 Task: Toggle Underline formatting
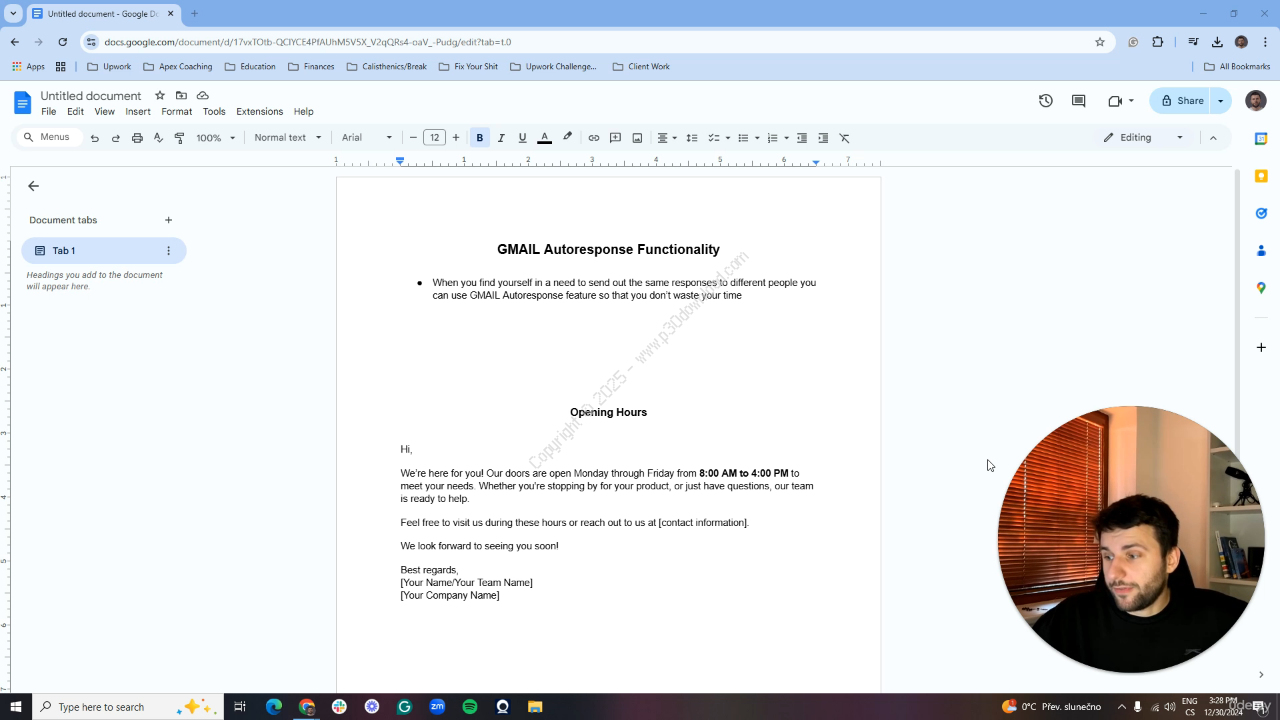(522, 138)
